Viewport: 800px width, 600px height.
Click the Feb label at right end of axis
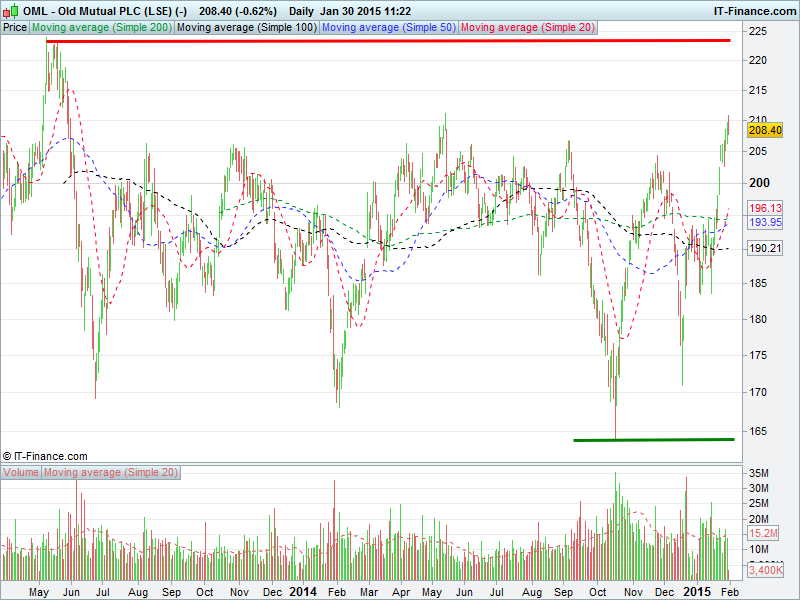coord(729,592)
